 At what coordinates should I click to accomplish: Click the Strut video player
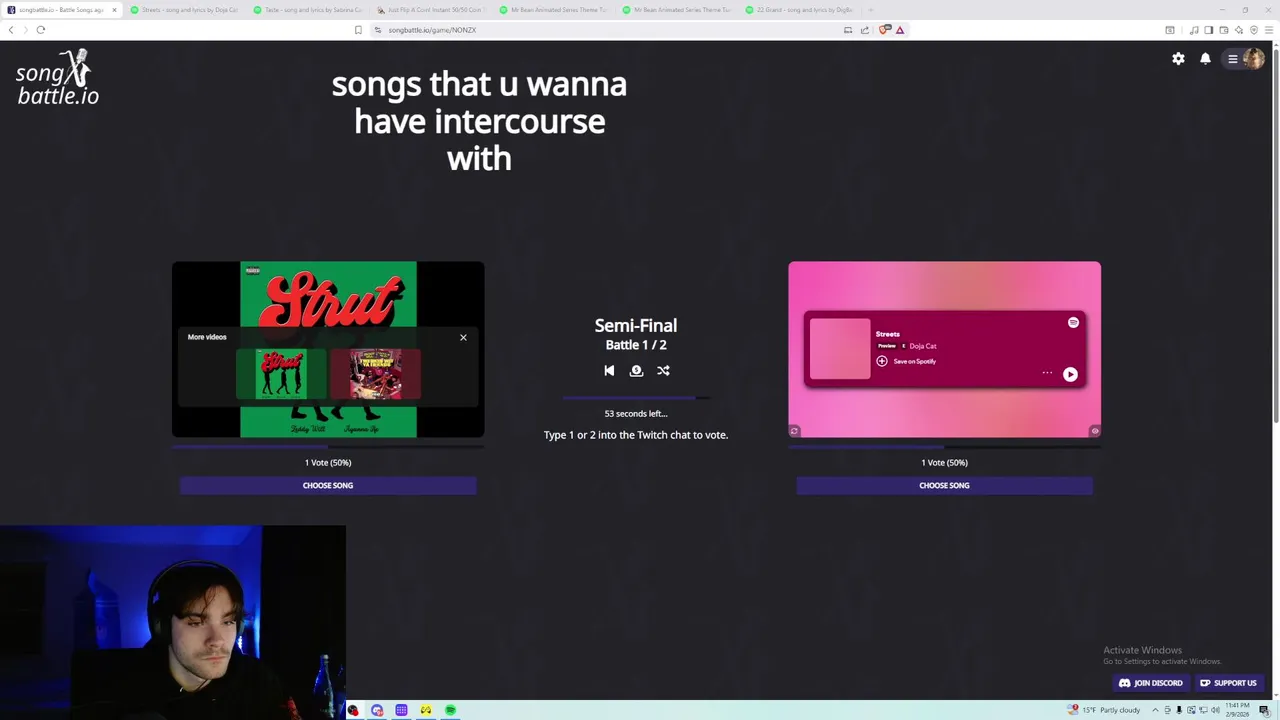tap(328, 349)
